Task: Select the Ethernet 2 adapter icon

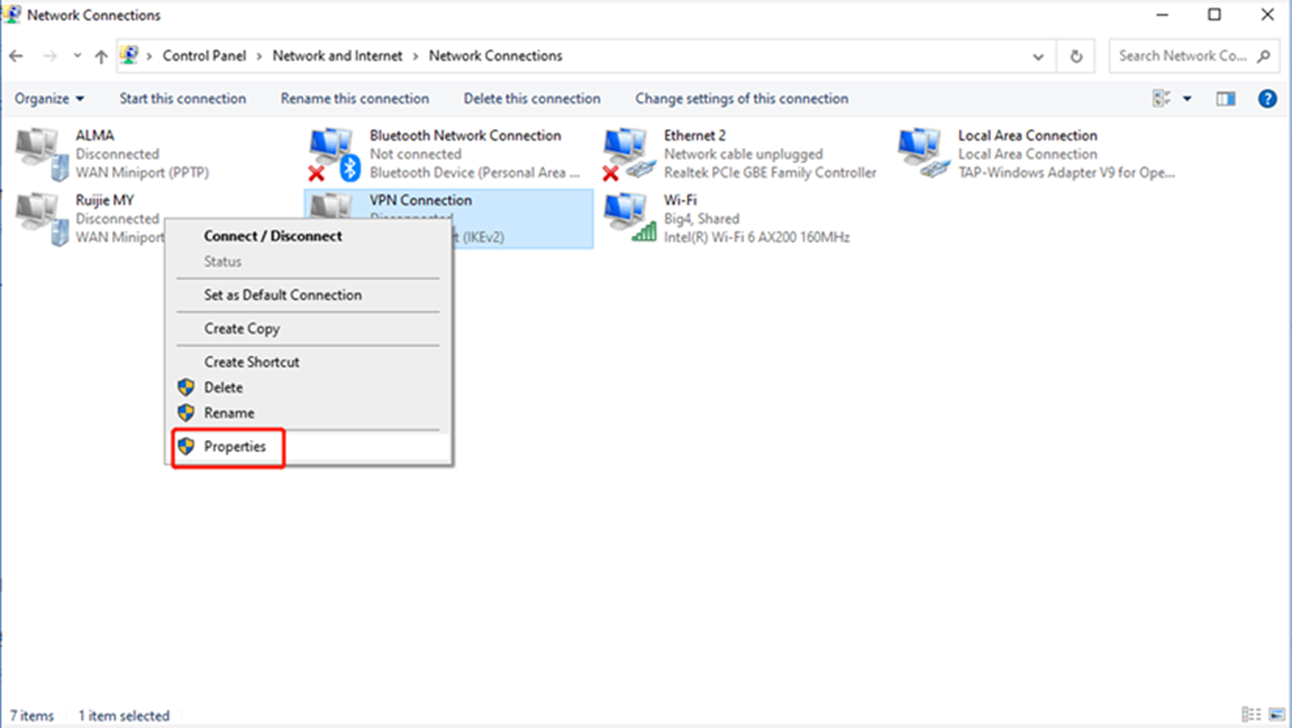Action: [x=628, y=154]
